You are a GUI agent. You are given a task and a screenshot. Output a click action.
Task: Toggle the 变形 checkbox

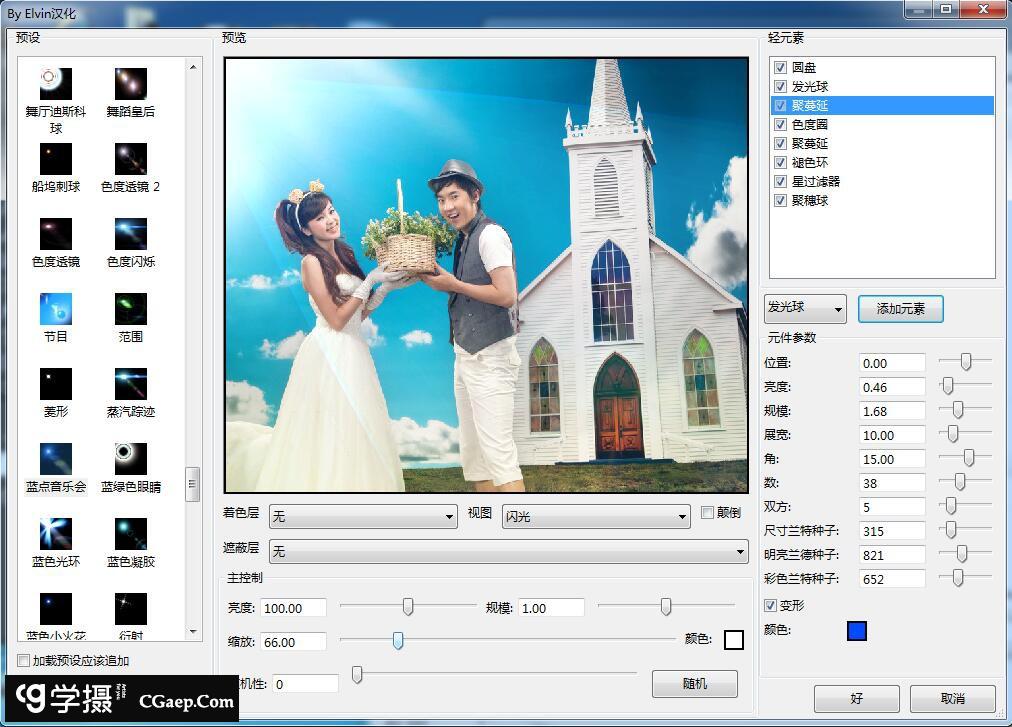[770, 606]
